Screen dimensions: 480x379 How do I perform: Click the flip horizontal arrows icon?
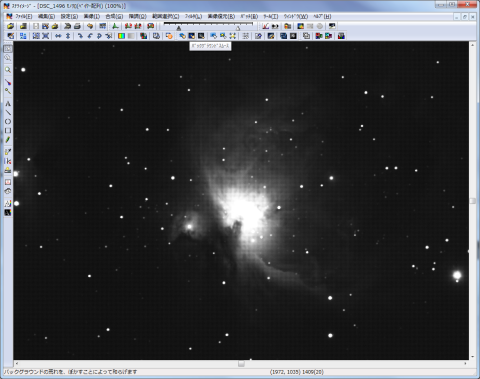(58, 36)
